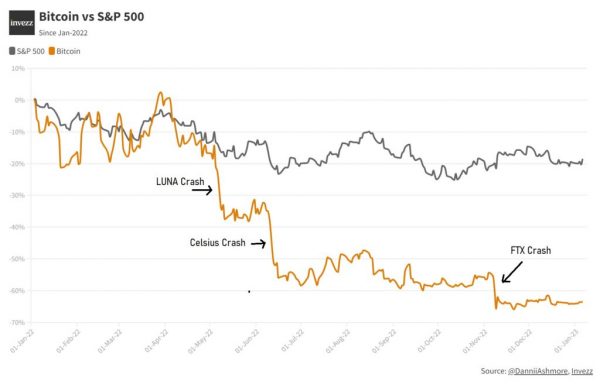Click the 01-Nov-22 axis date label
Image resolution: width=600 pixels, height=384 pixels.
pyautogui.click(x=475, y=341)
